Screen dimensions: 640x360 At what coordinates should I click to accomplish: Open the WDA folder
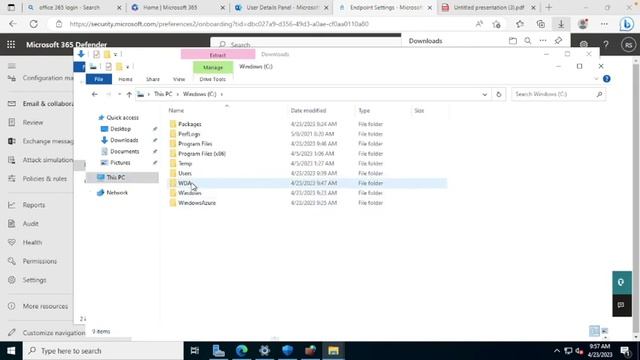[184, 183]
